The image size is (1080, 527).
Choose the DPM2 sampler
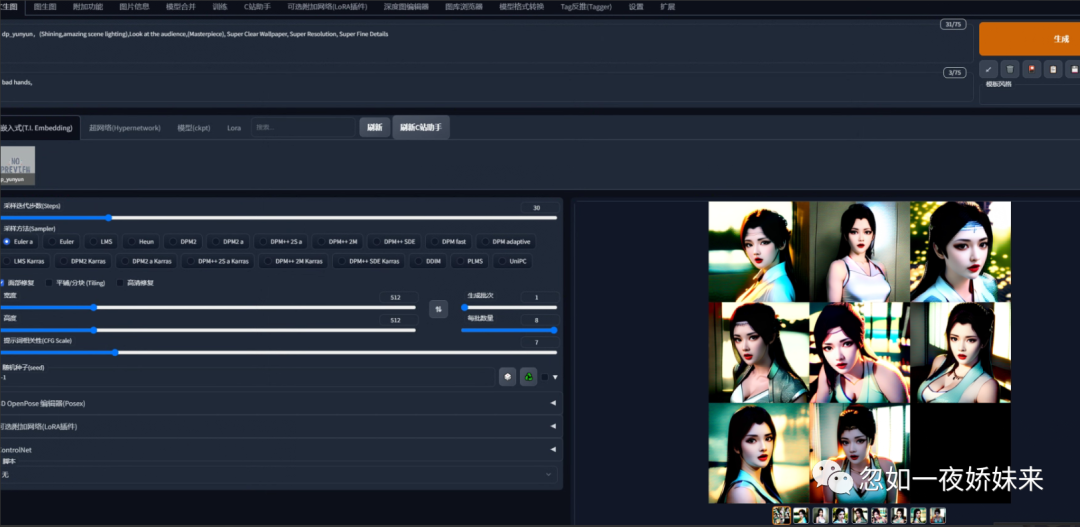click(x=183, y=242)
